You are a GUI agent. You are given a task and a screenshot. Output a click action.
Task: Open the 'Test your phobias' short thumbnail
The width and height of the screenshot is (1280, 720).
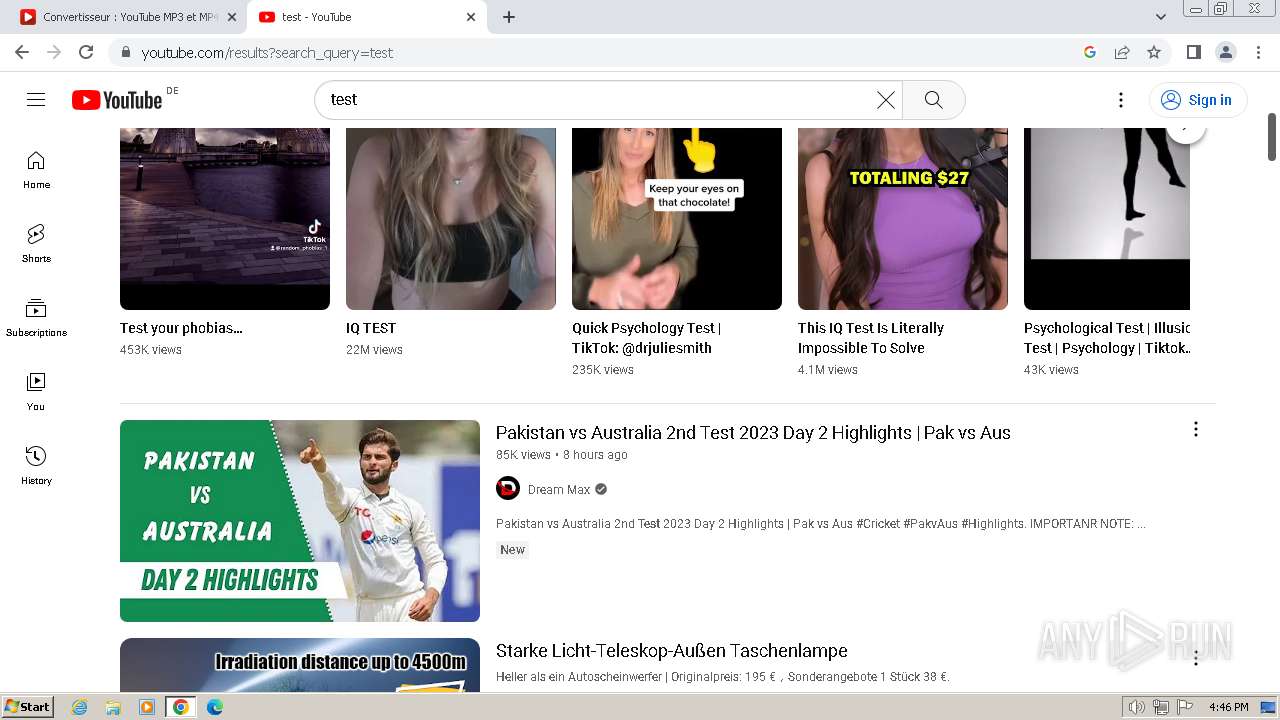tap(225, 218)
